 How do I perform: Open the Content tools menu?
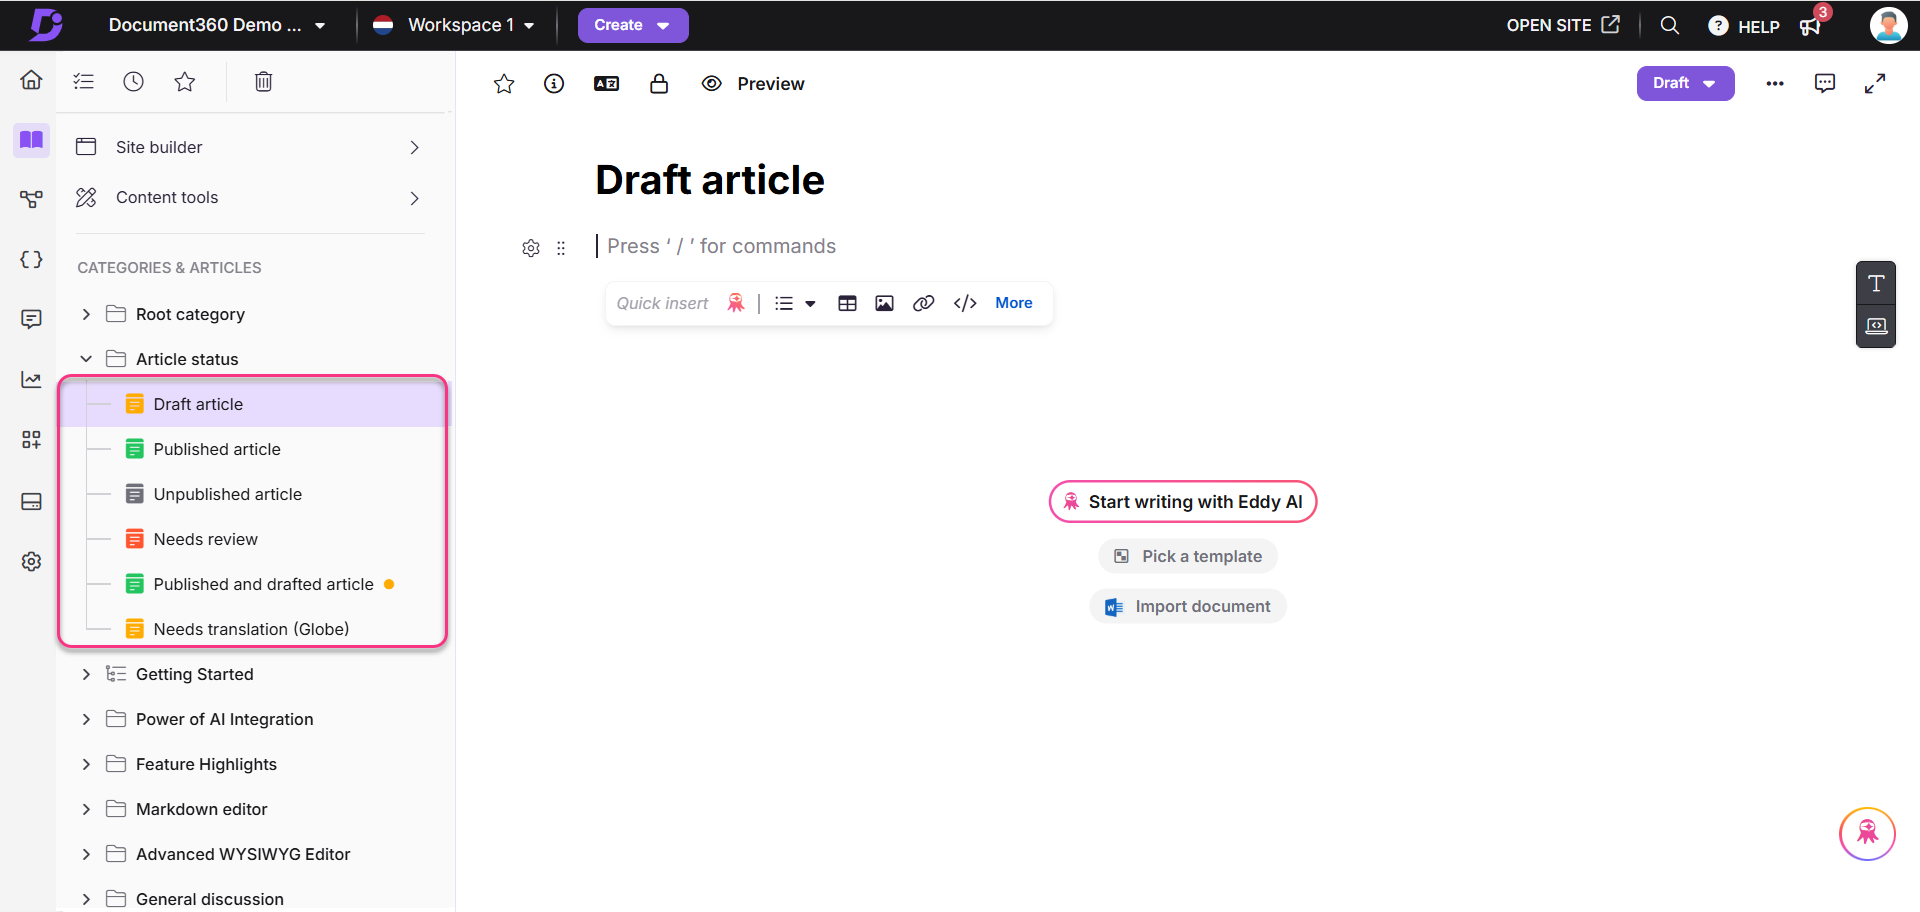250,197
